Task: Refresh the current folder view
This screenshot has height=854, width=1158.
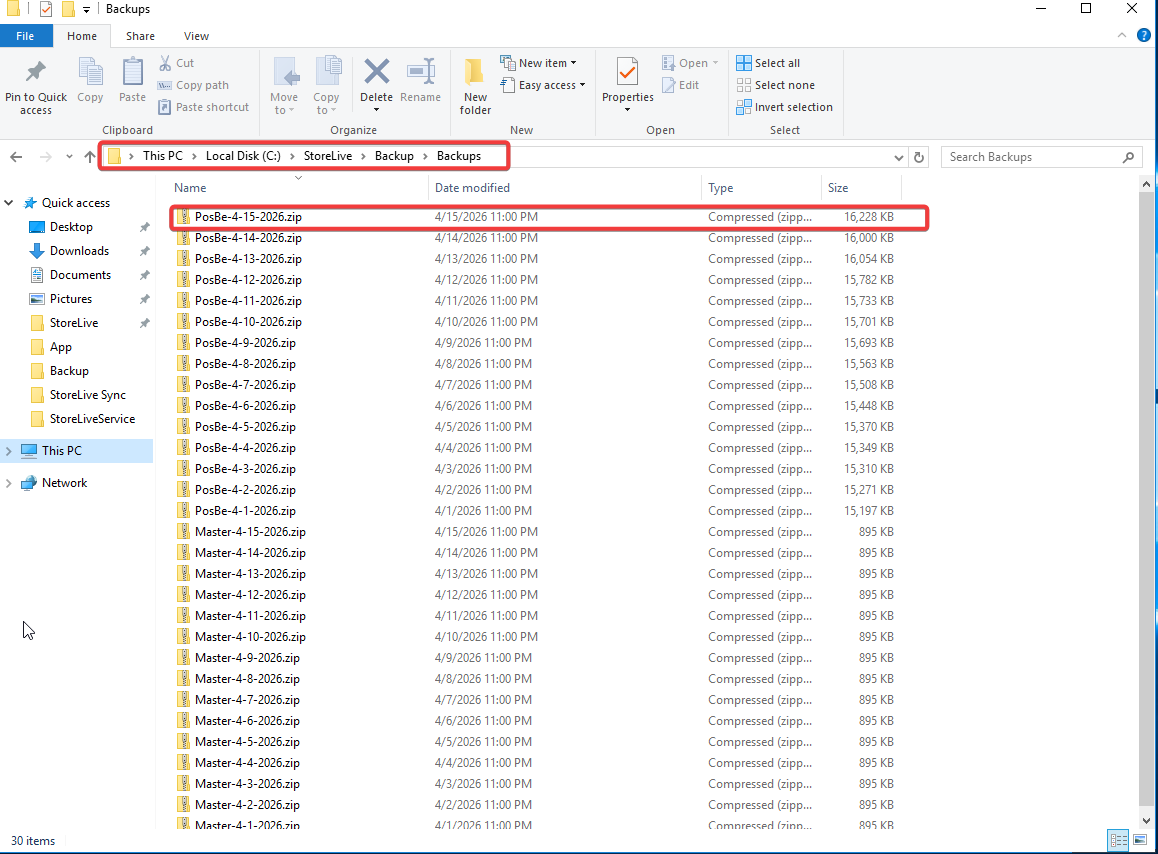Action: pos(920,157)
